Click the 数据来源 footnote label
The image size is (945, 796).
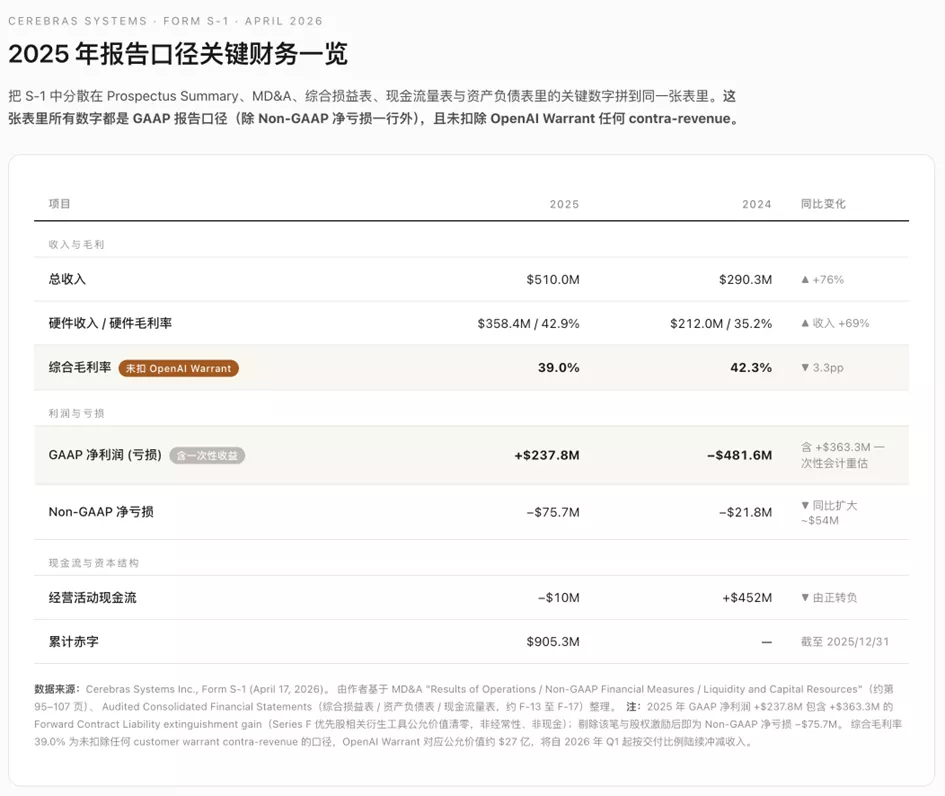pyautogui.click(x=57, y=689)
